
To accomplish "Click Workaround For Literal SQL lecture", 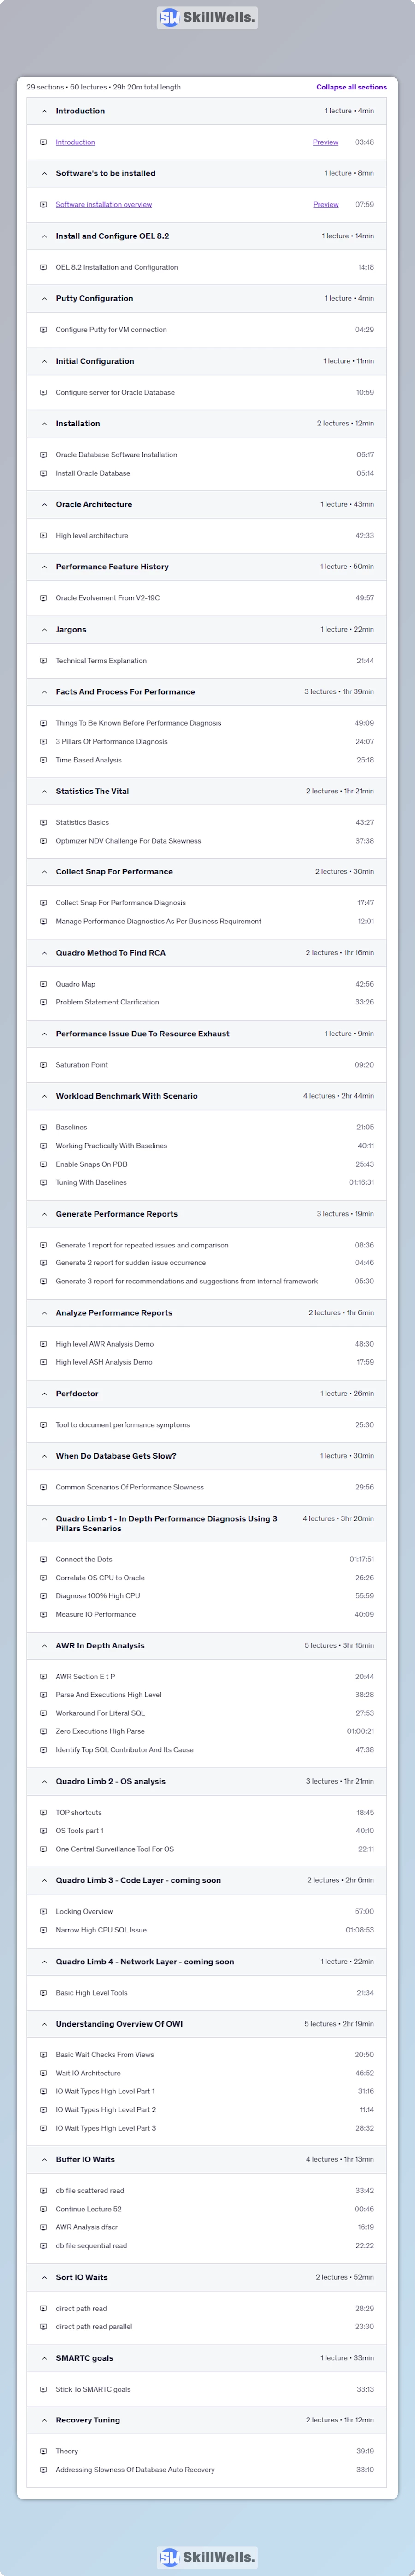I will click(100, 1713).
